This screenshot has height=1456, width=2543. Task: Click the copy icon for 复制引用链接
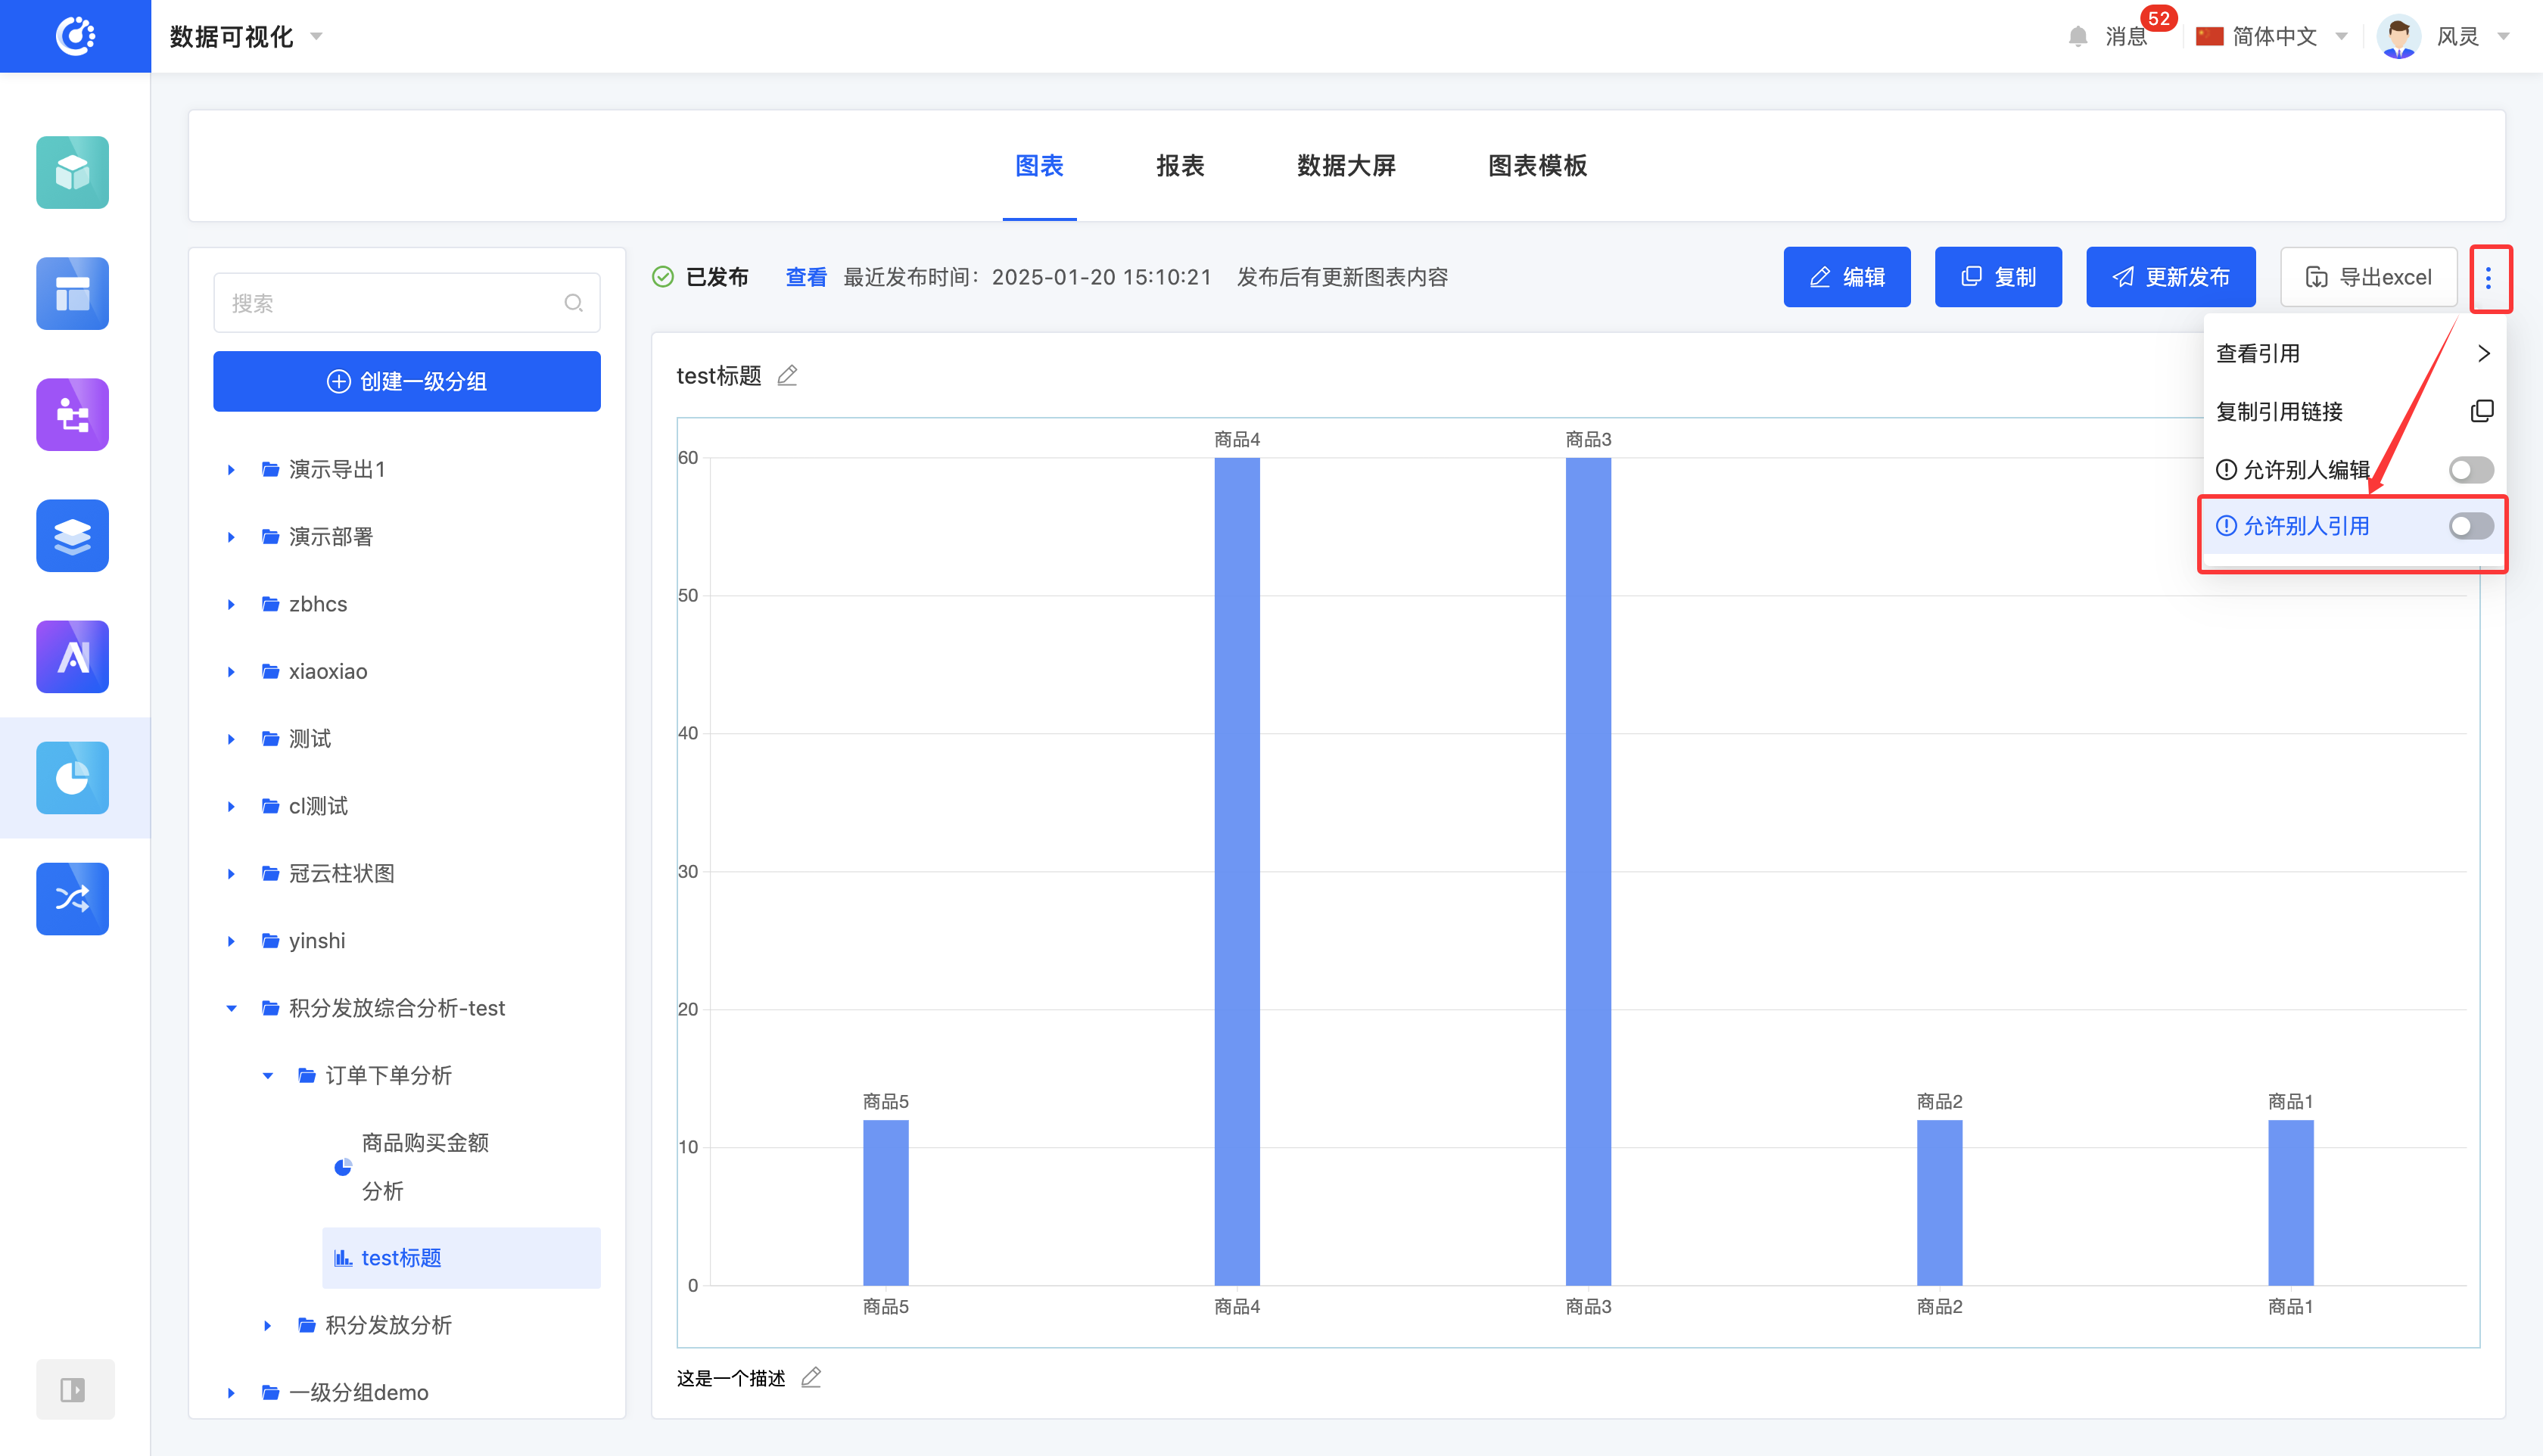click(x=2481, y=411)
